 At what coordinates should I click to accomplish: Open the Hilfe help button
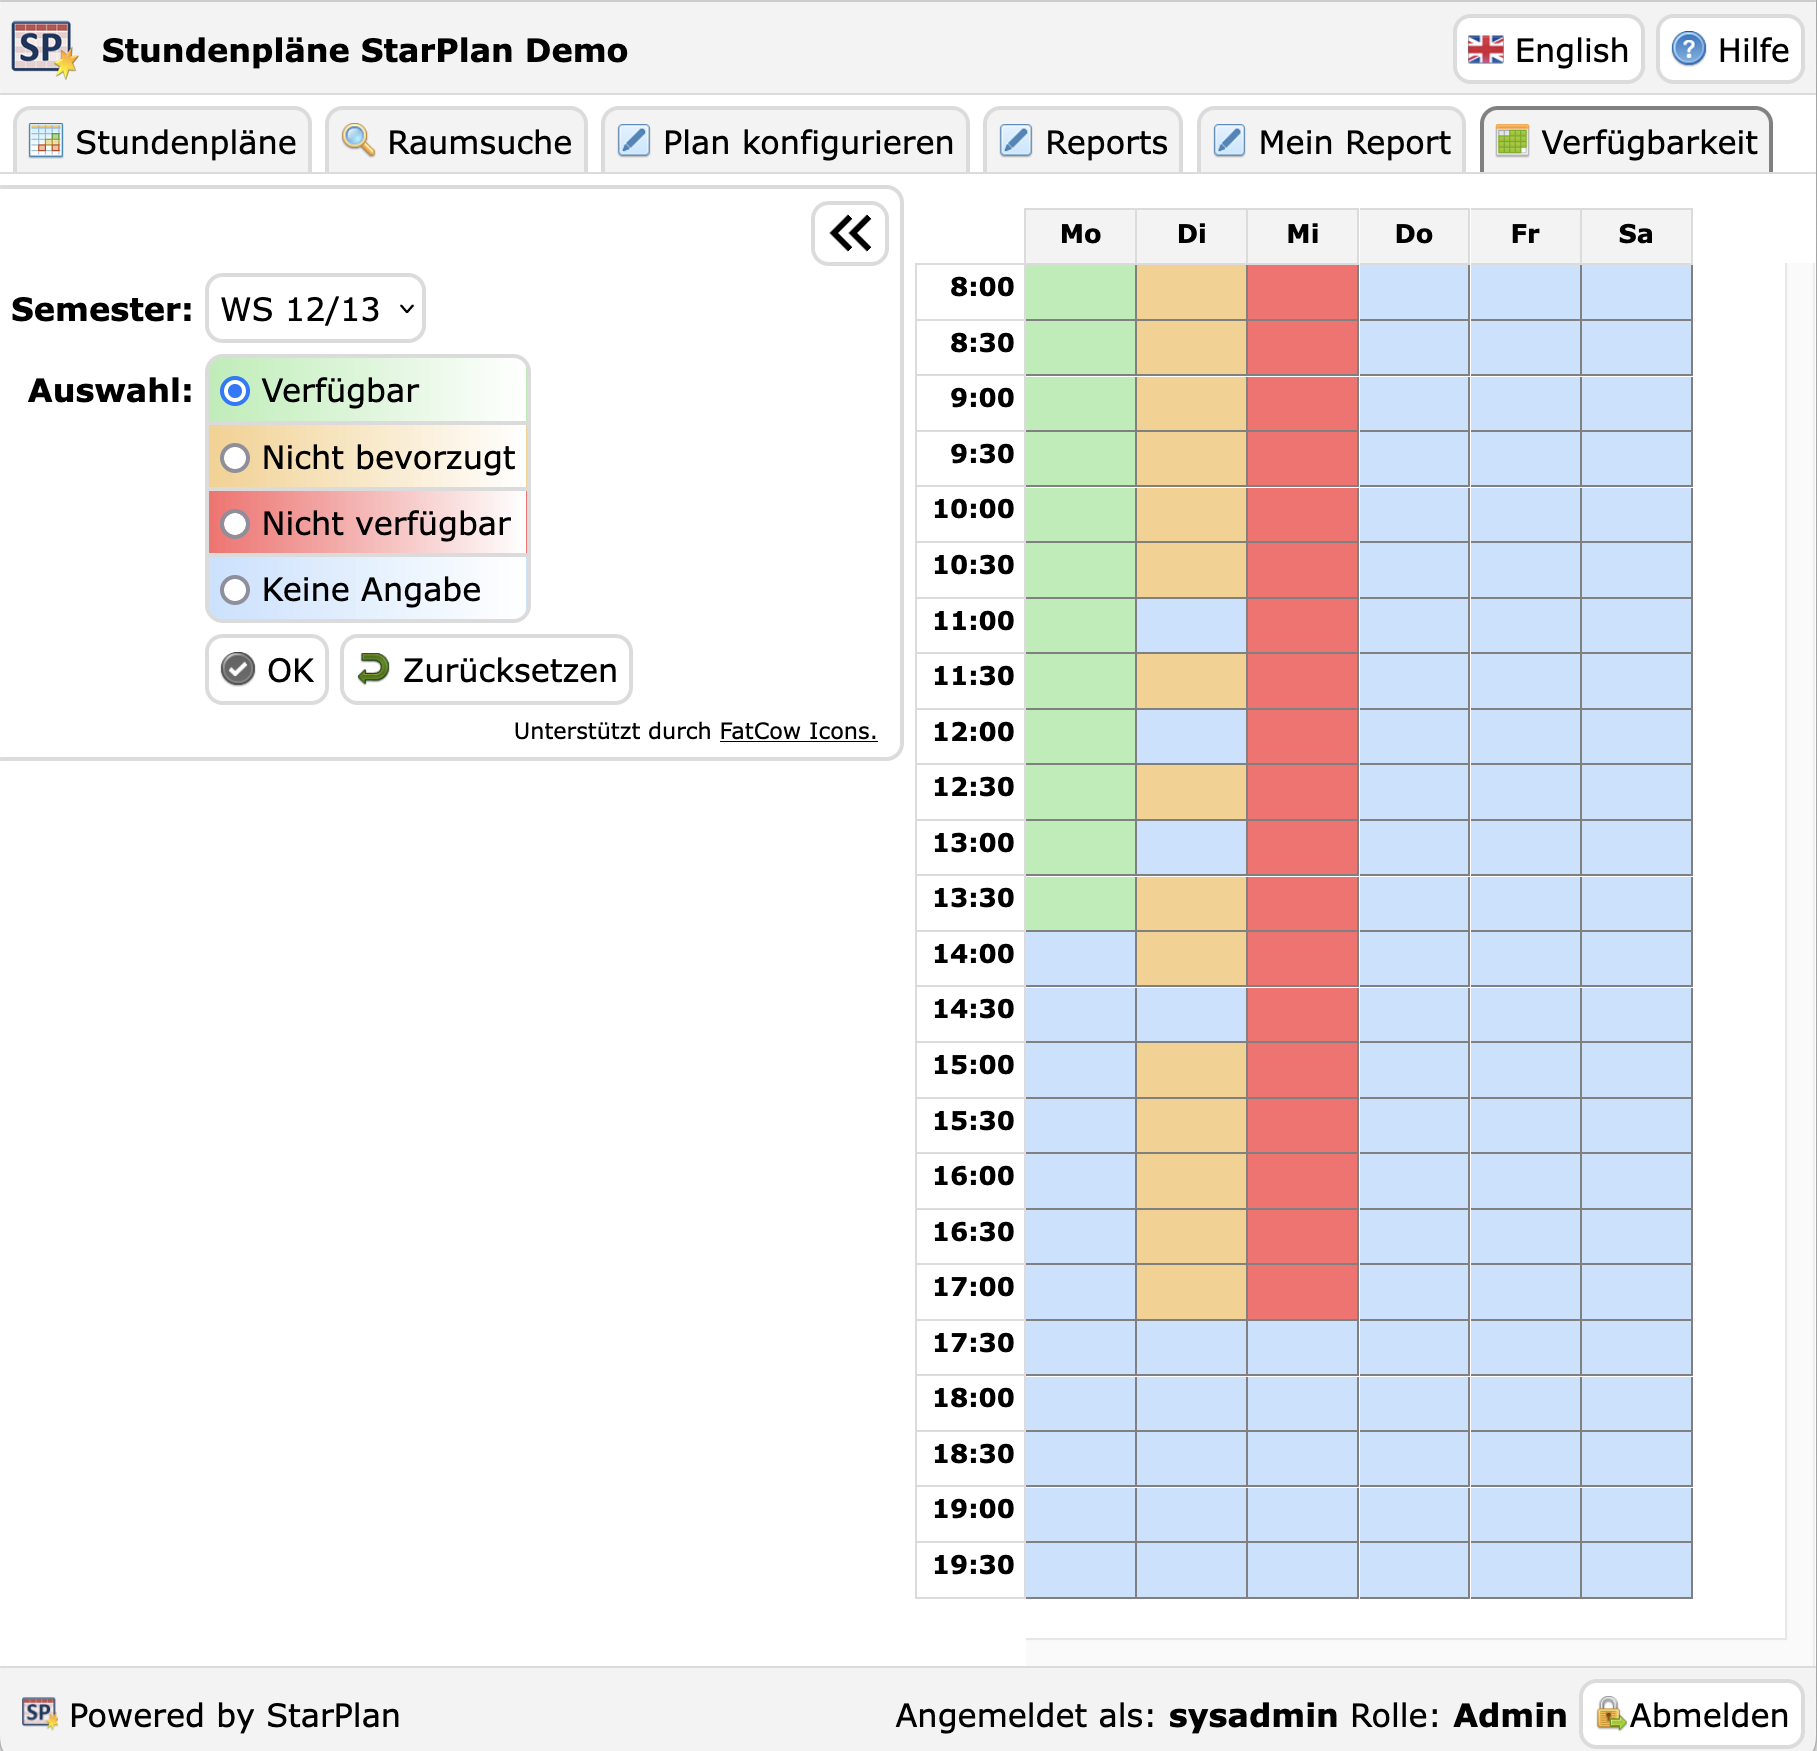(1730, 50)
